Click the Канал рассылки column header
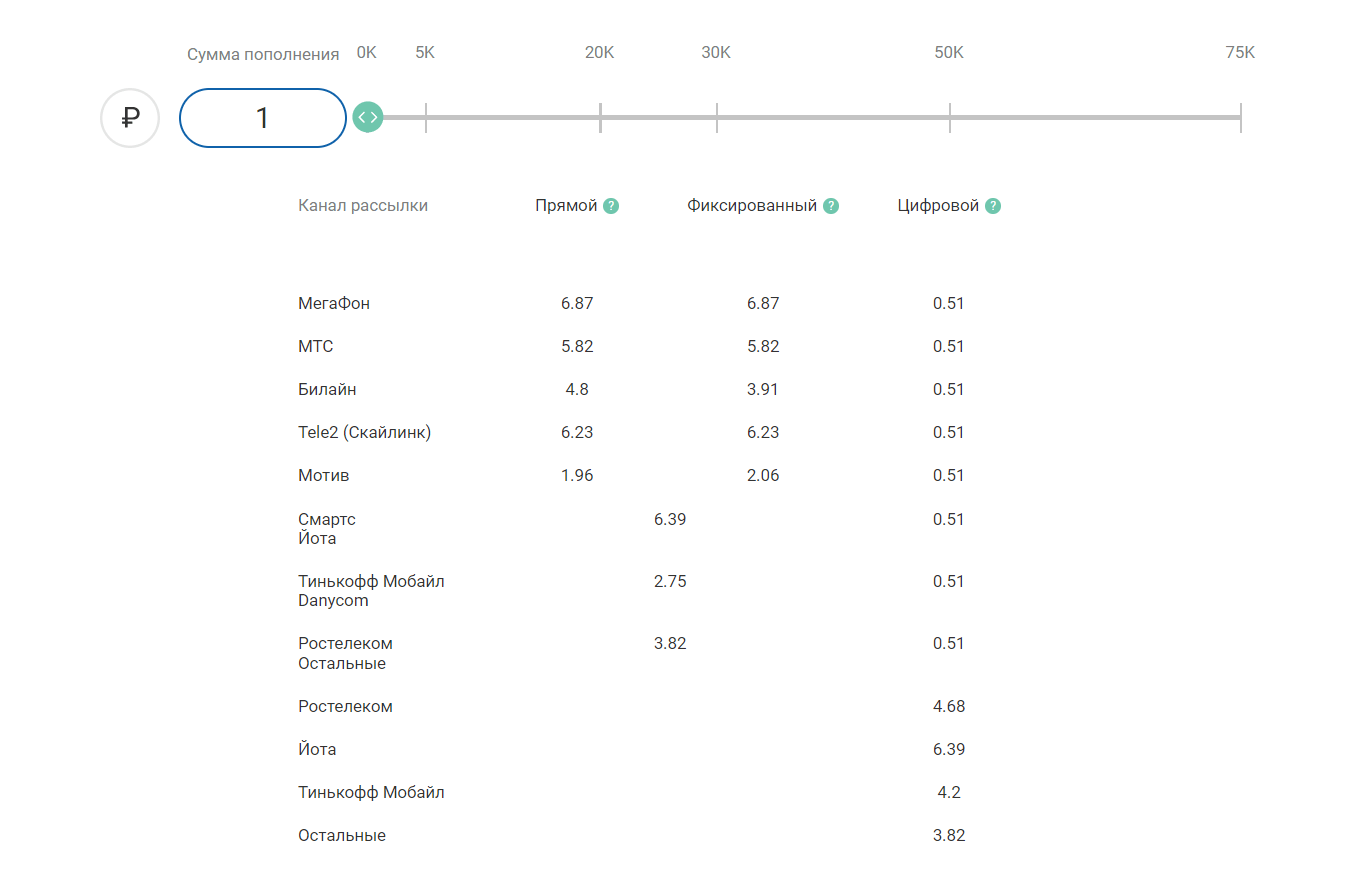This screenshot has width=1354, height=881. coord(363,206)
